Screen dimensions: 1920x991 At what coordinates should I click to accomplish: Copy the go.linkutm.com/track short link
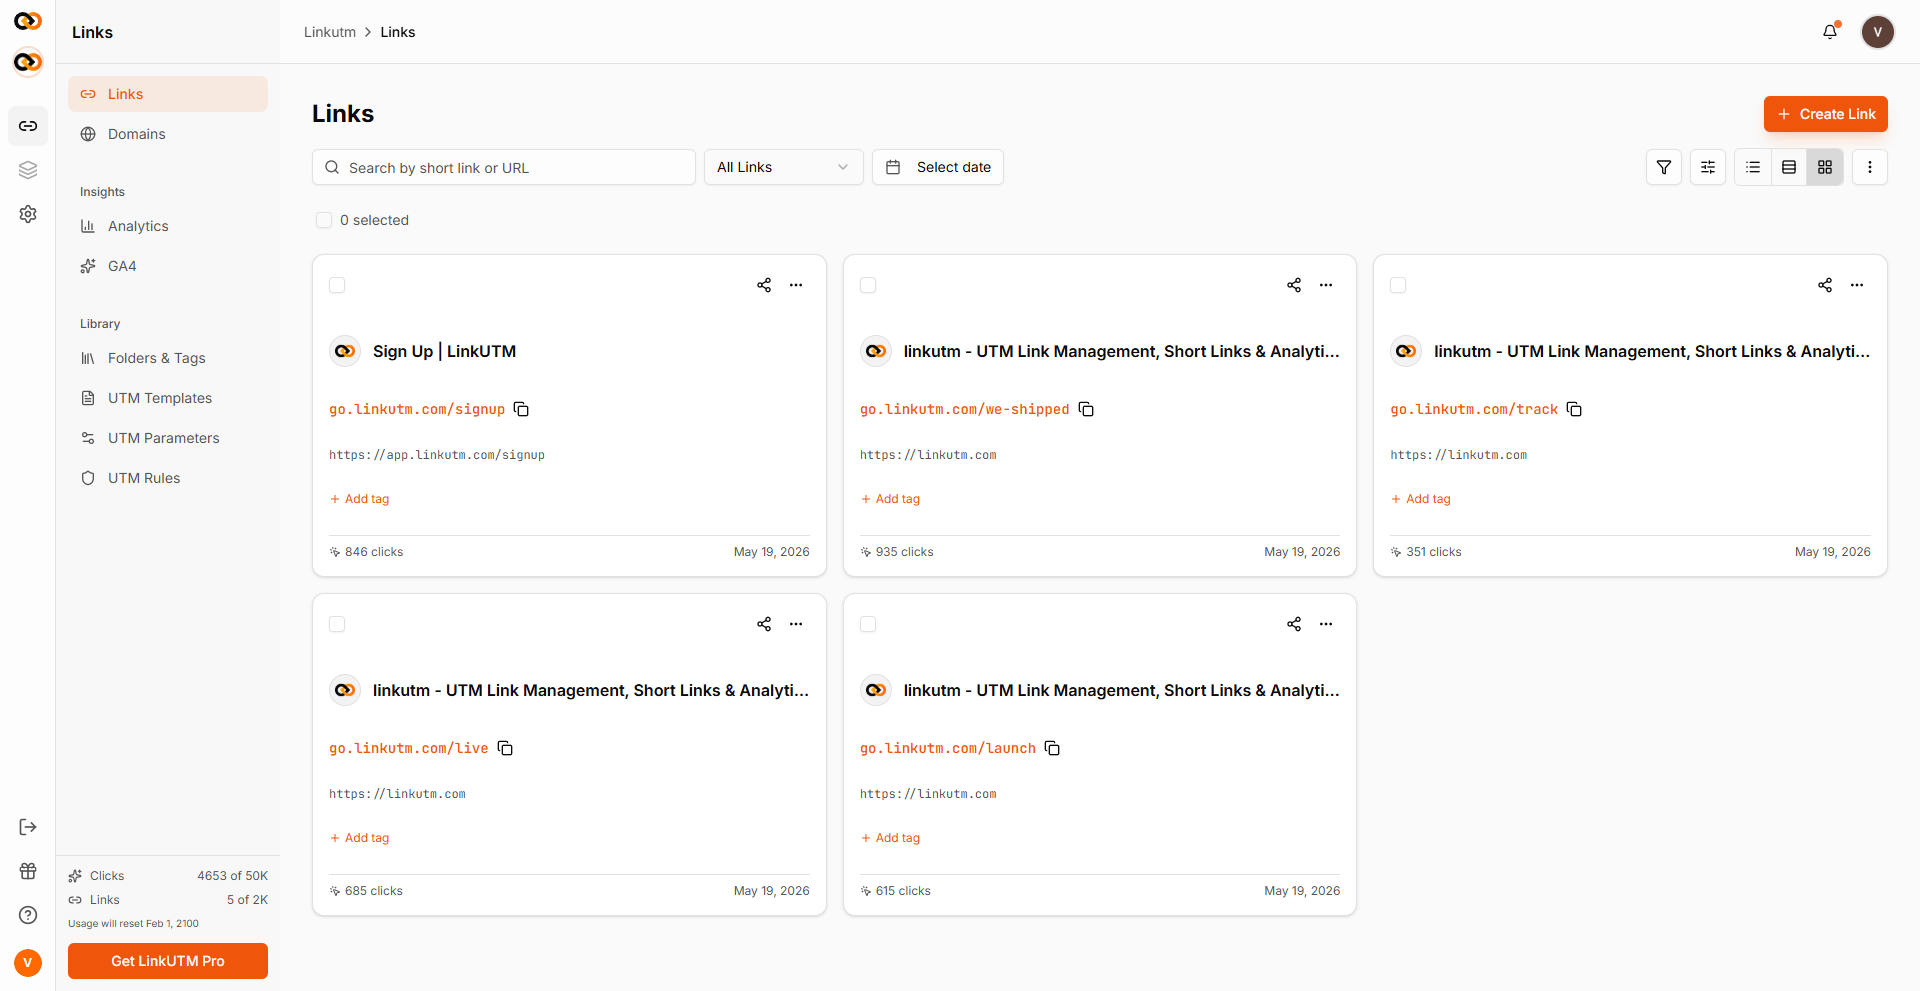1574,409
